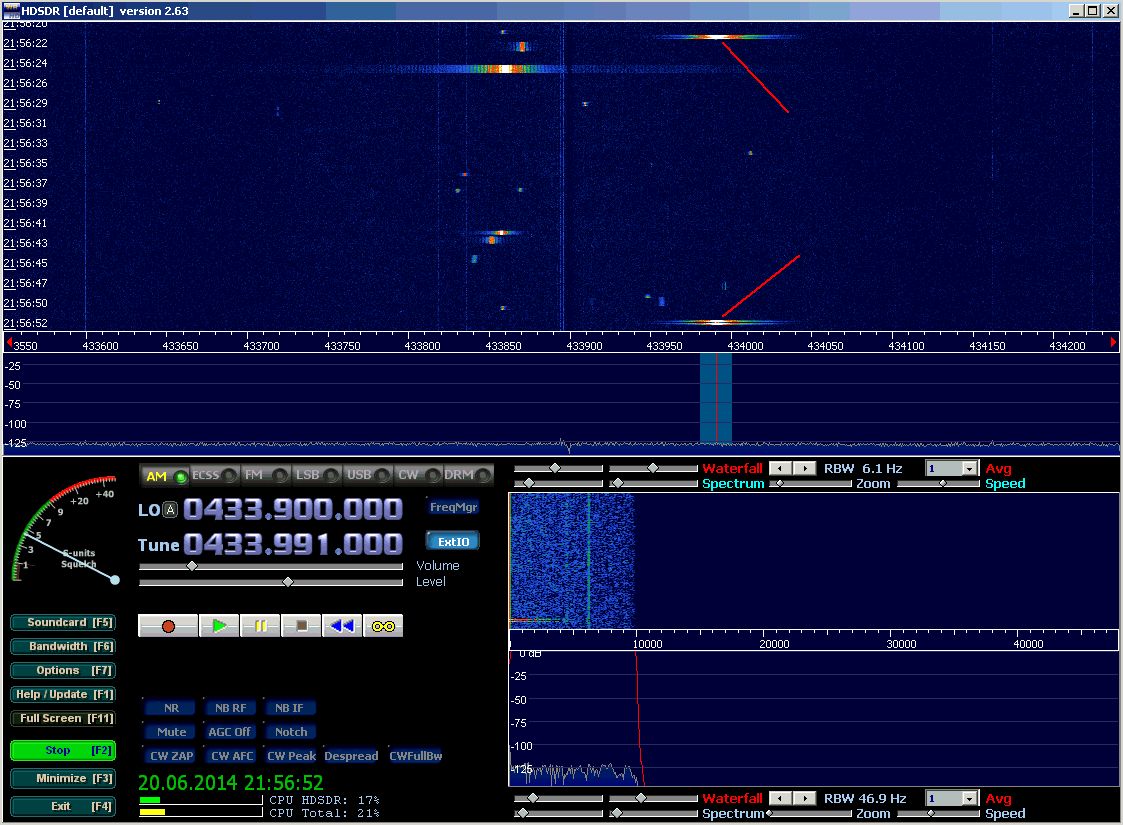Click the Volume slider track
The image size is (1123, 825).
point(274,566)
